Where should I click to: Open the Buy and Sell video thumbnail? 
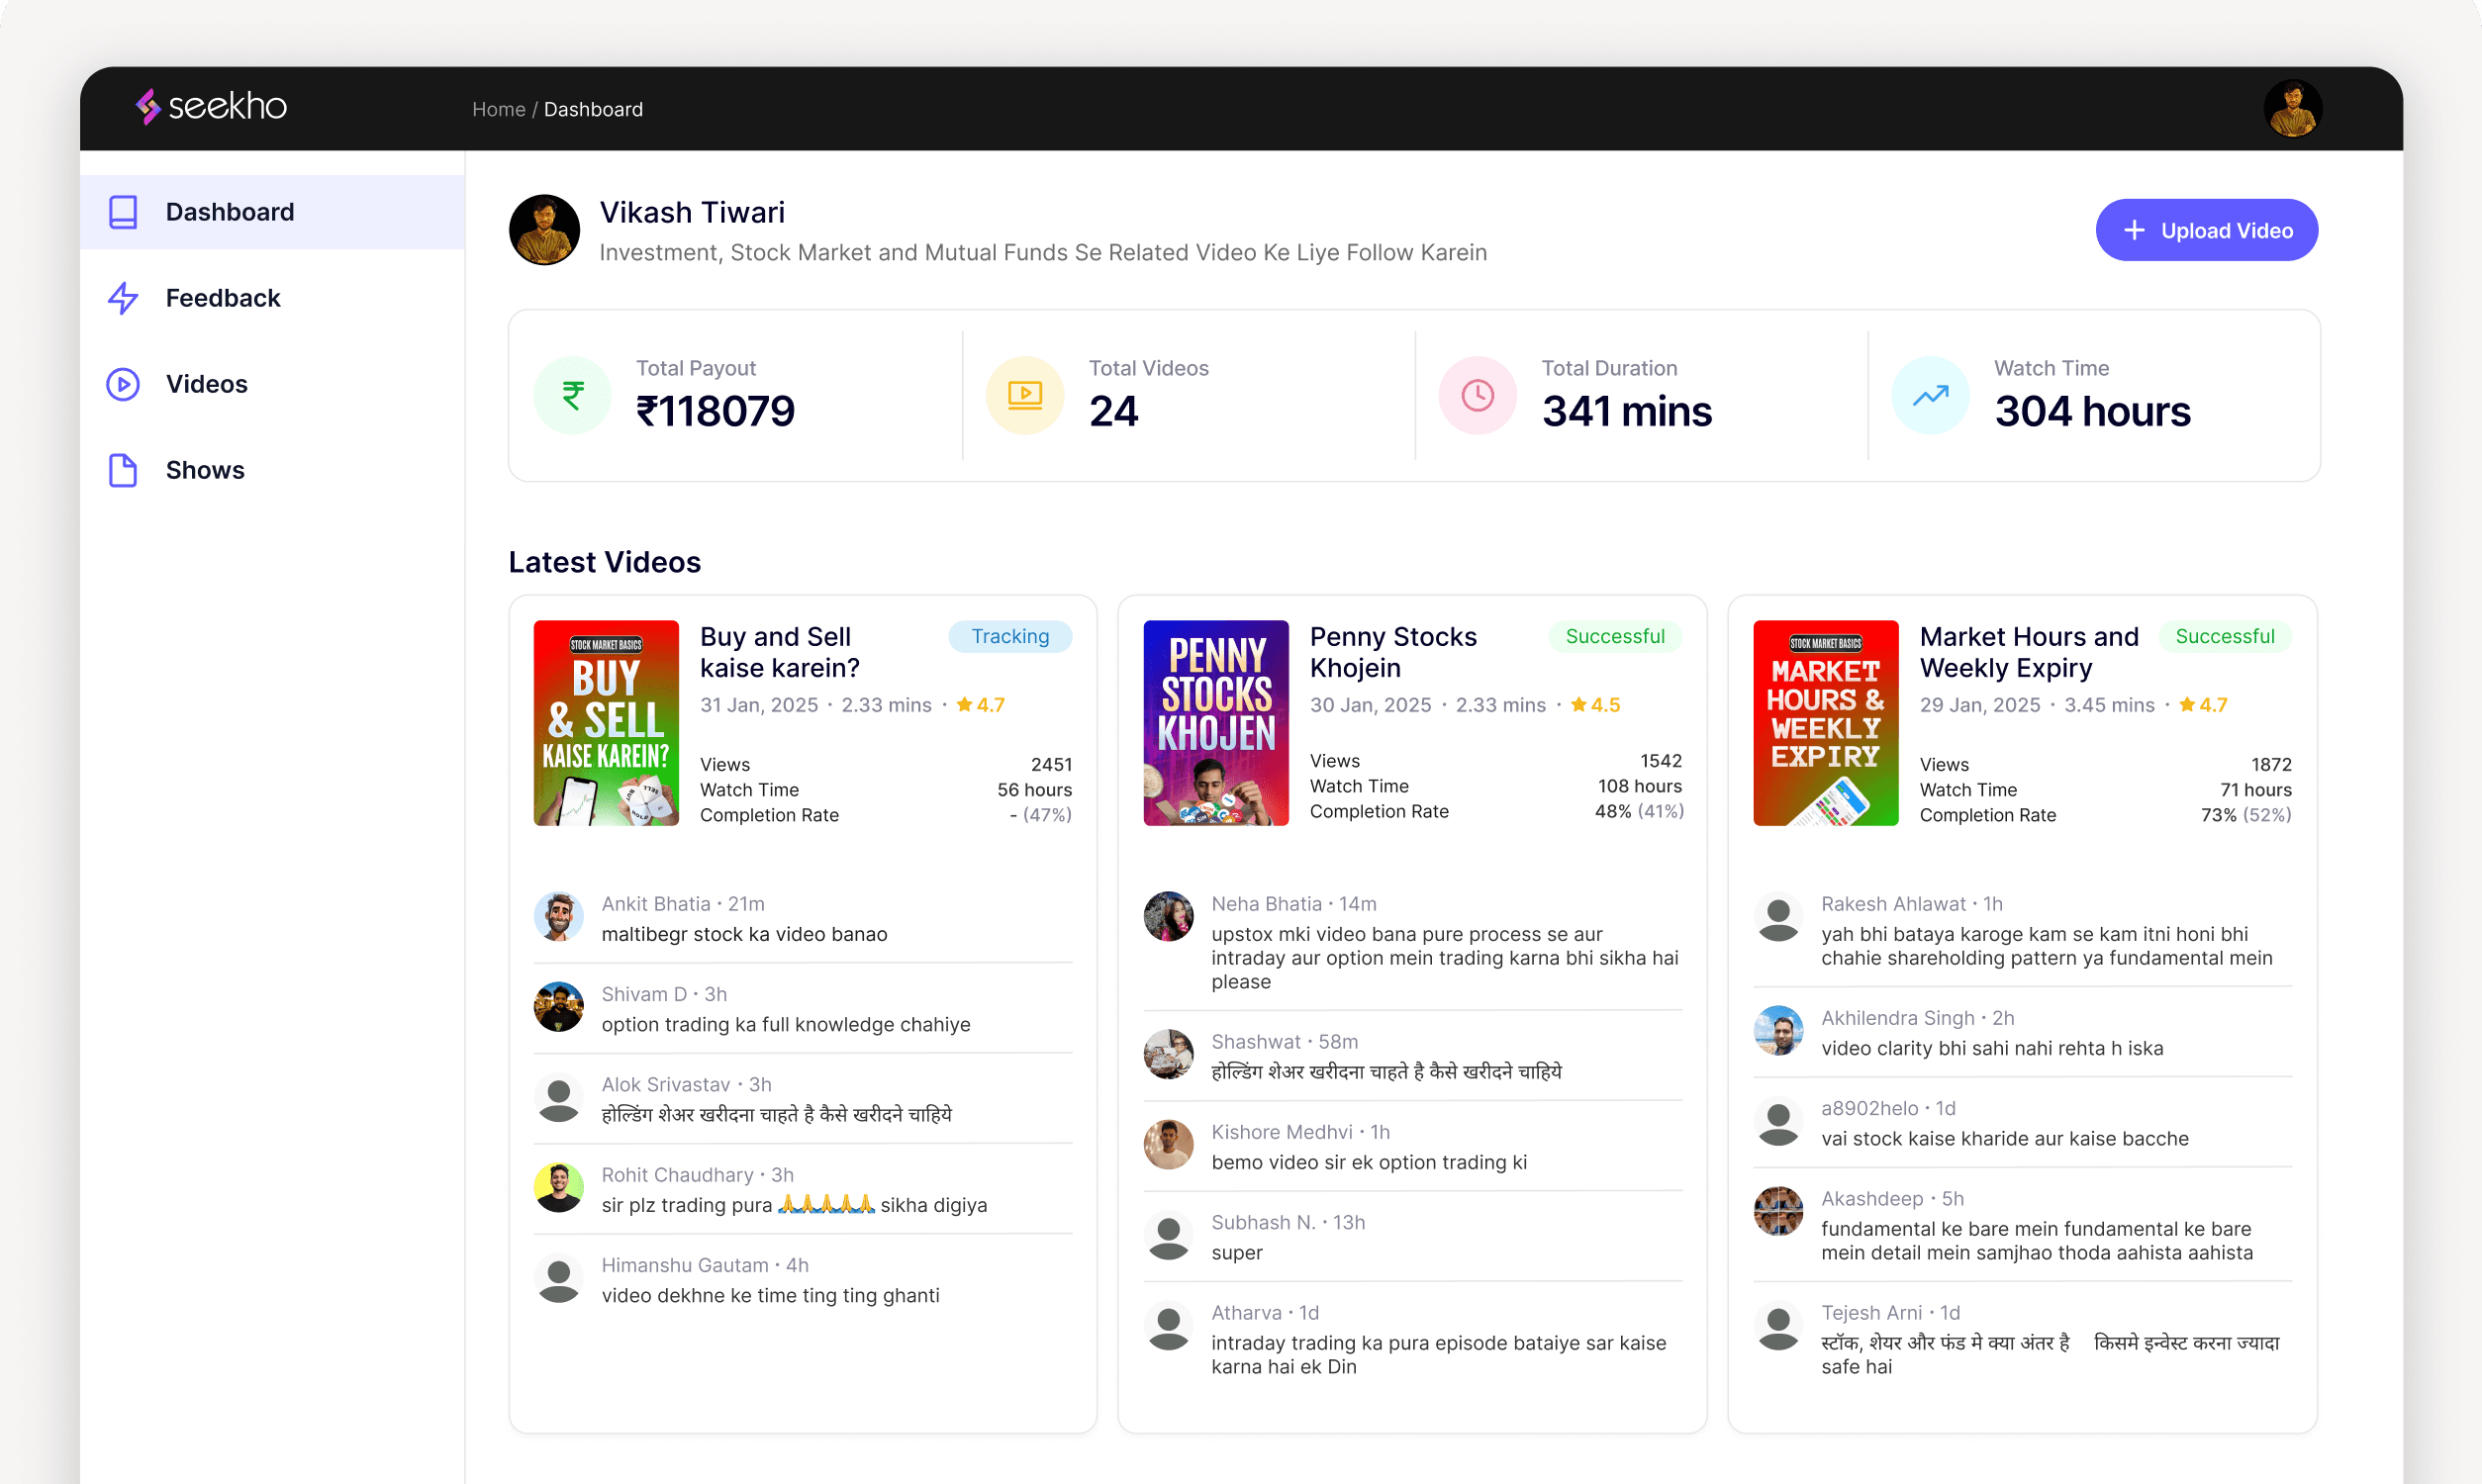point(606,722)
